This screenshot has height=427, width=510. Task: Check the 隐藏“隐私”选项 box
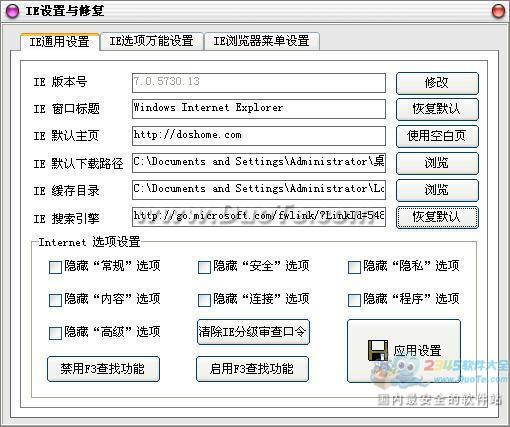354,267
